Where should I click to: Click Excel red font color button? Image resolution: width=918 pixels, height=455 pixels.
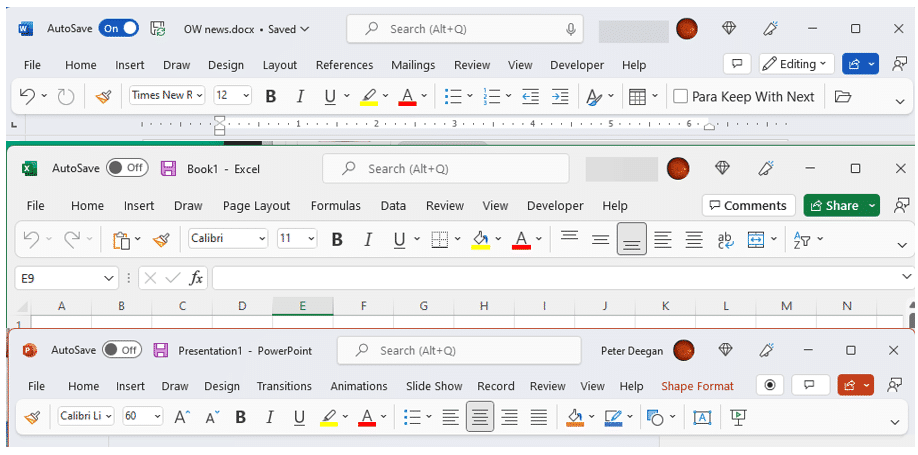pyautogui.click(x=521, y=239)
